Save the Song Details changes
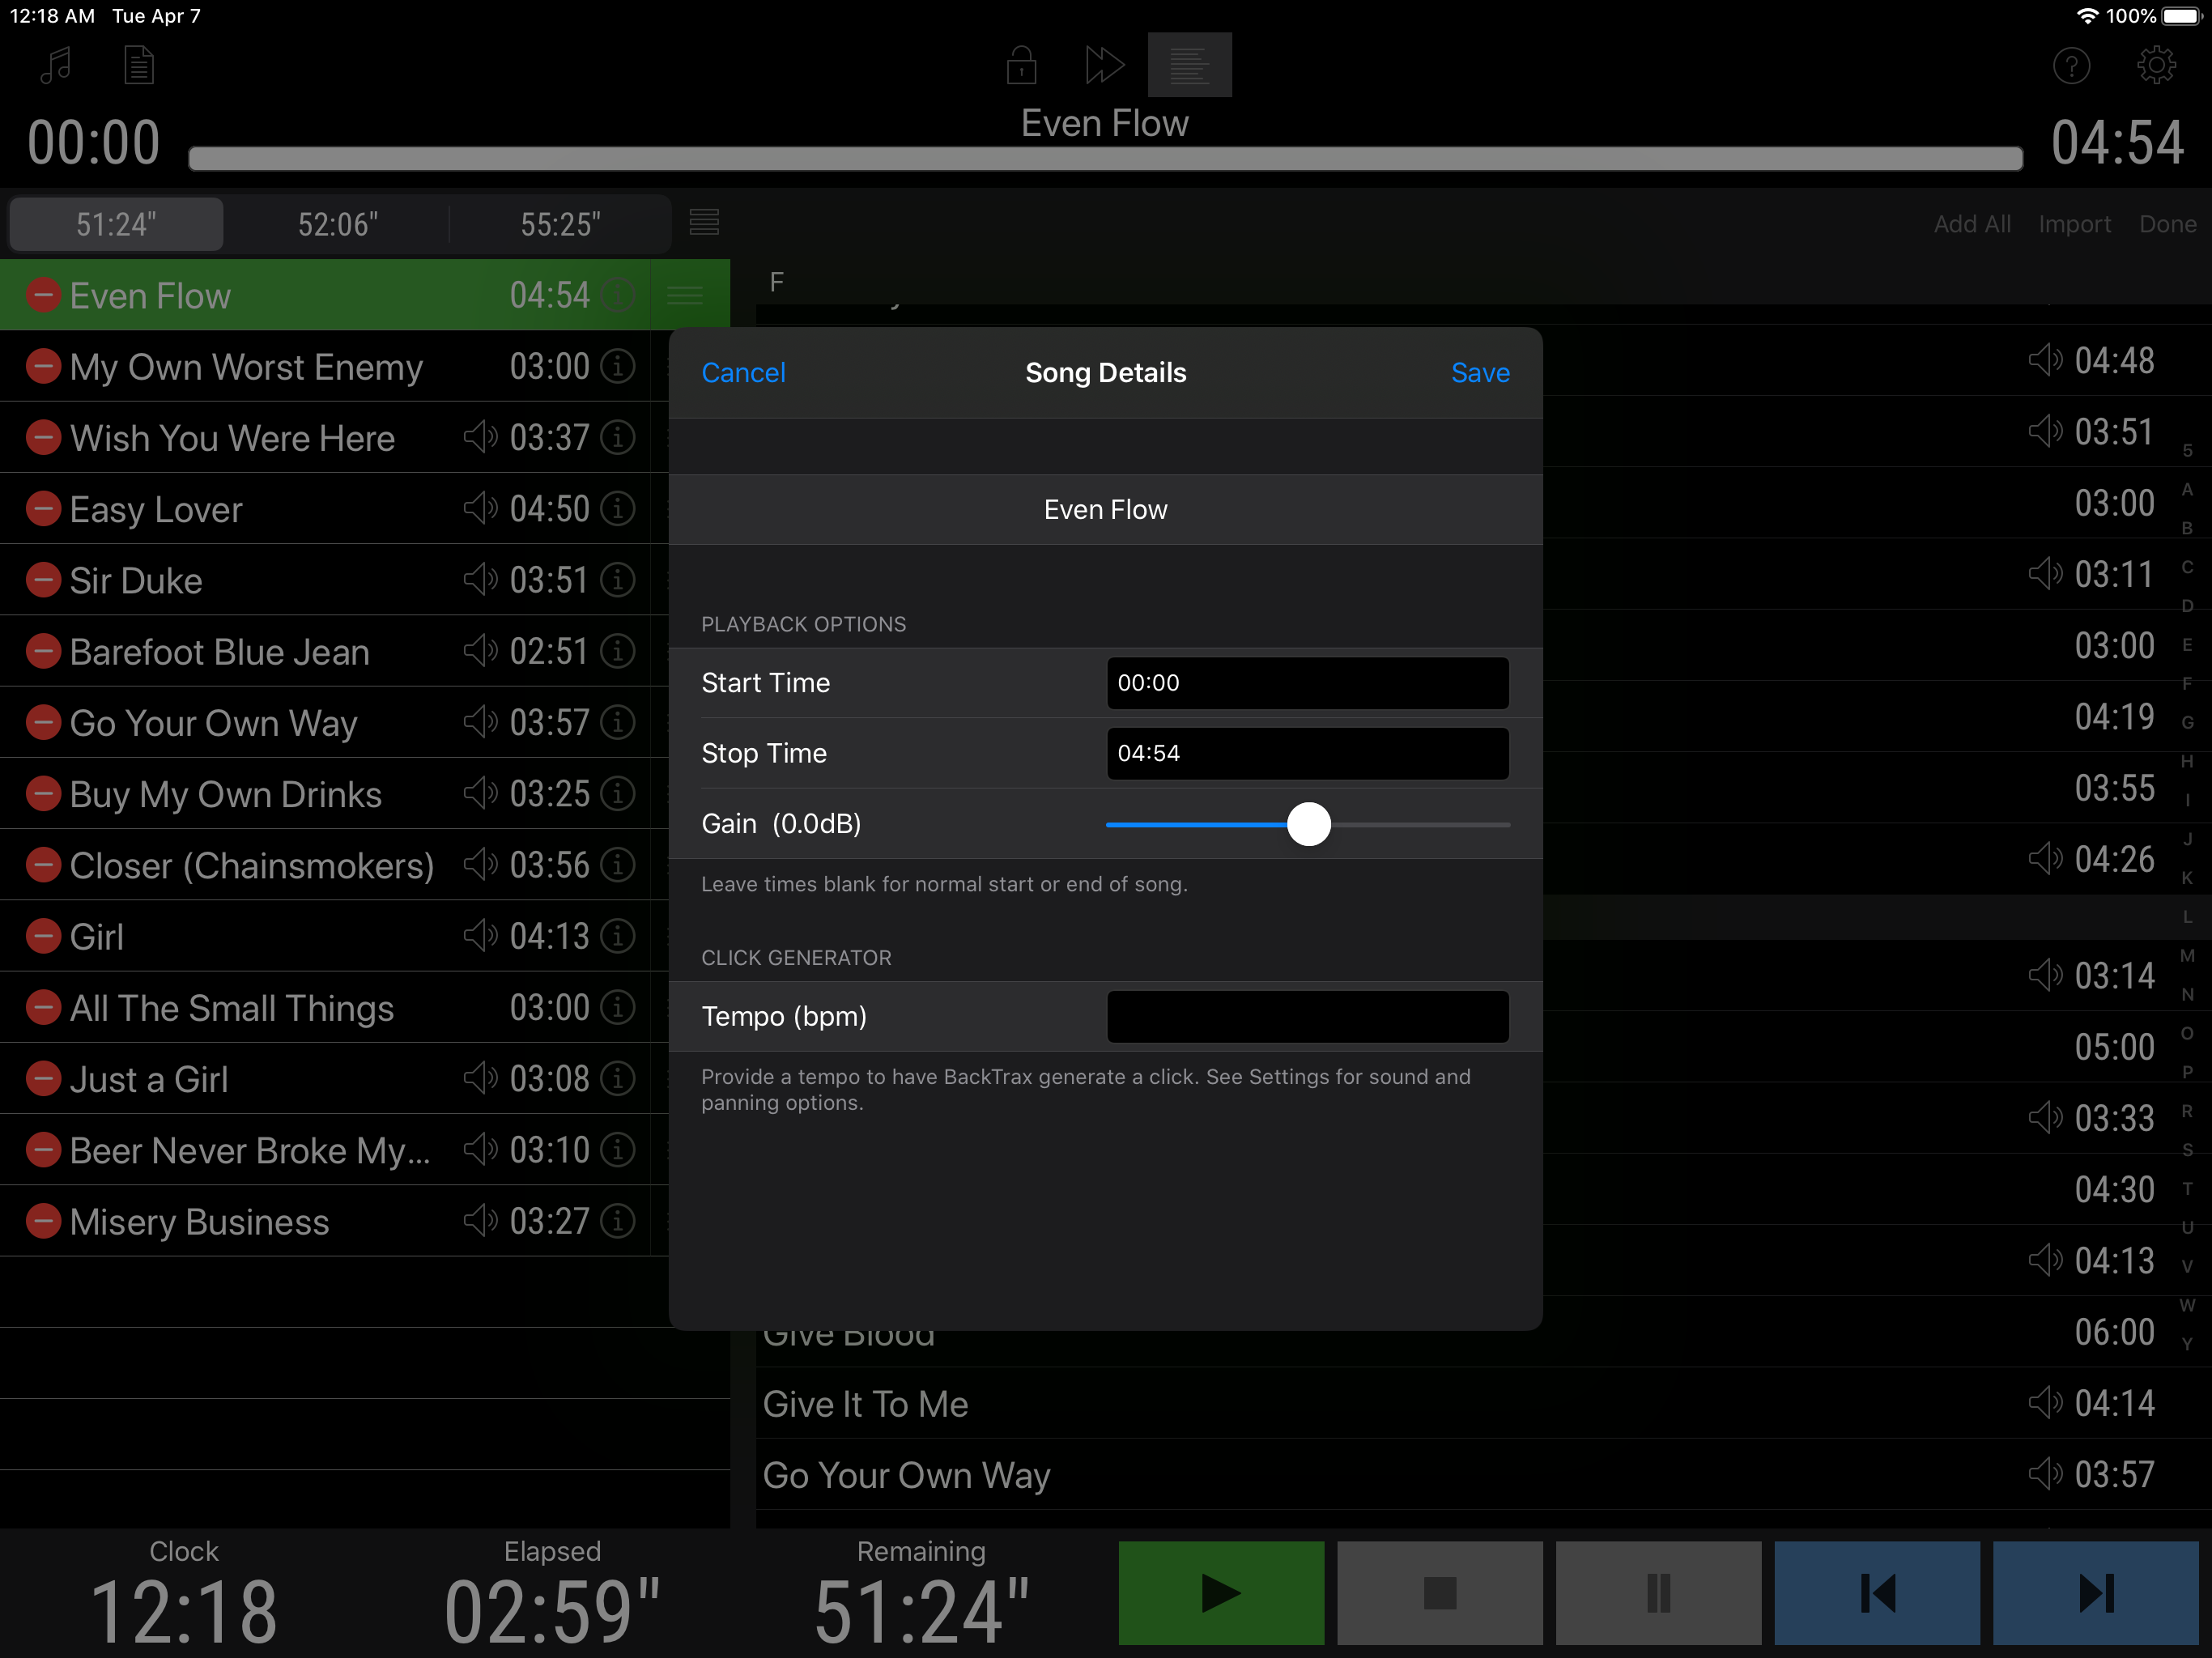 pyautogui.click(x=1479, y=373)
